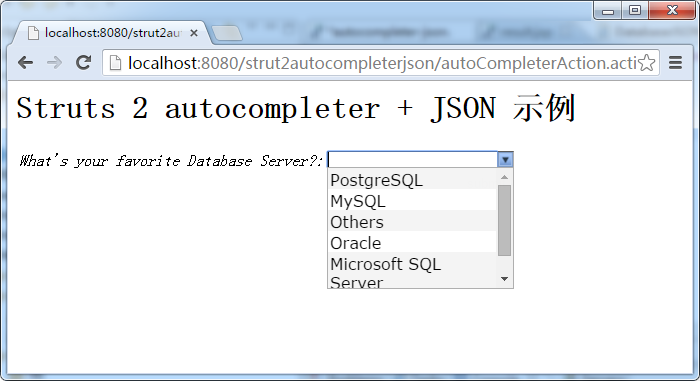
Task: Collapse the database autocompleter dropdown arrow
Action: click(505, 159)
